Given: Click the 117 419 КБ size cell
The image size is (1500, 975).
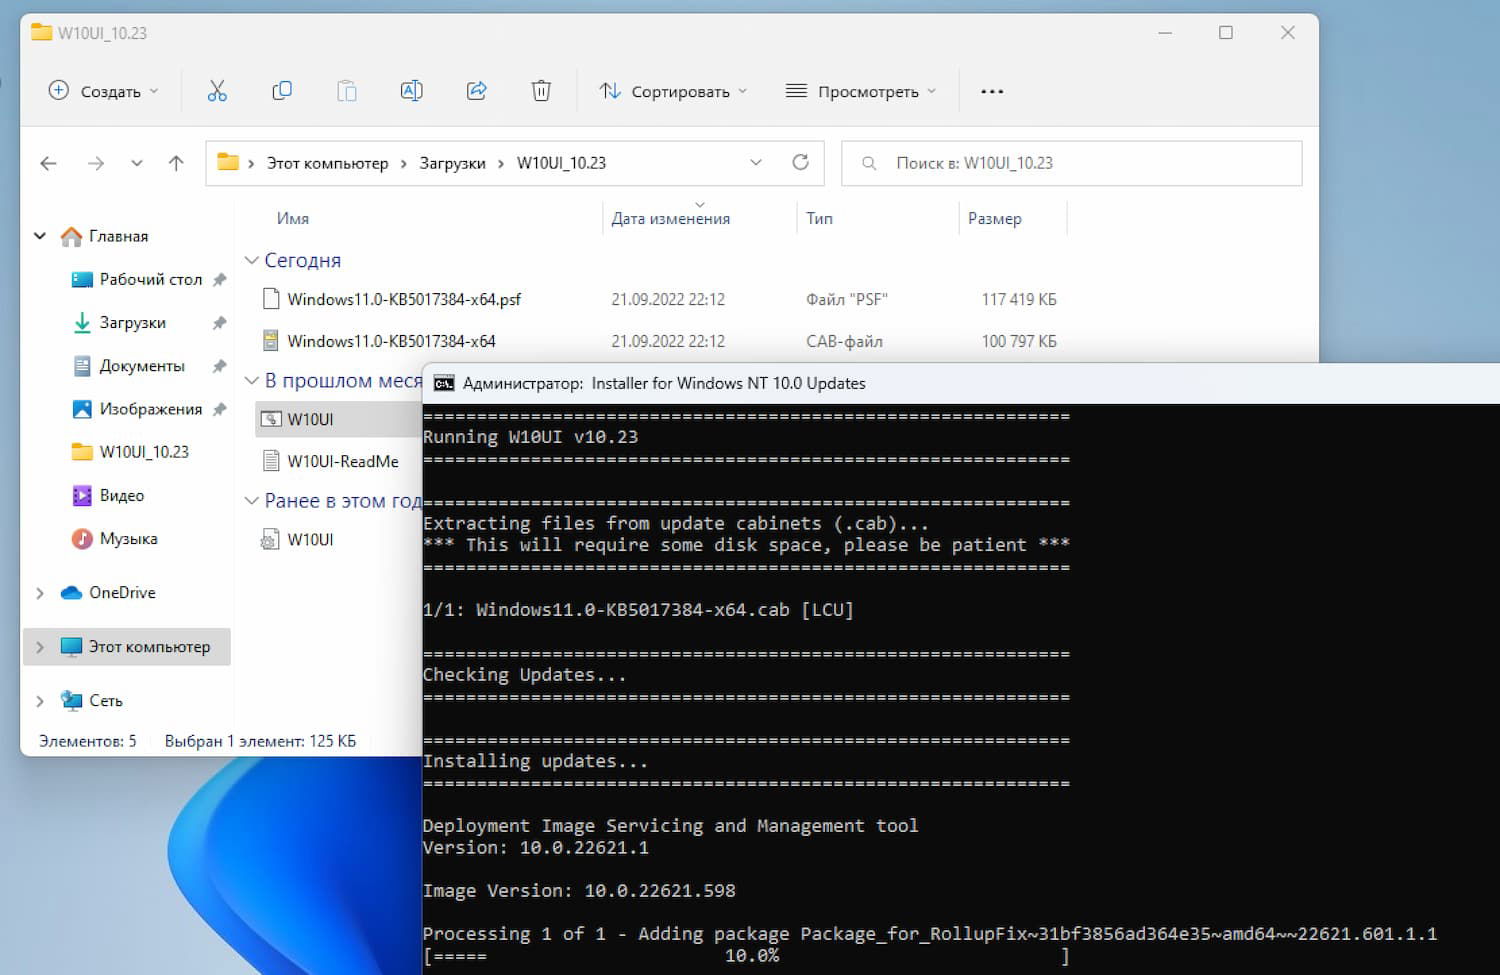Looking at the screenshot, I should 1019,299.
